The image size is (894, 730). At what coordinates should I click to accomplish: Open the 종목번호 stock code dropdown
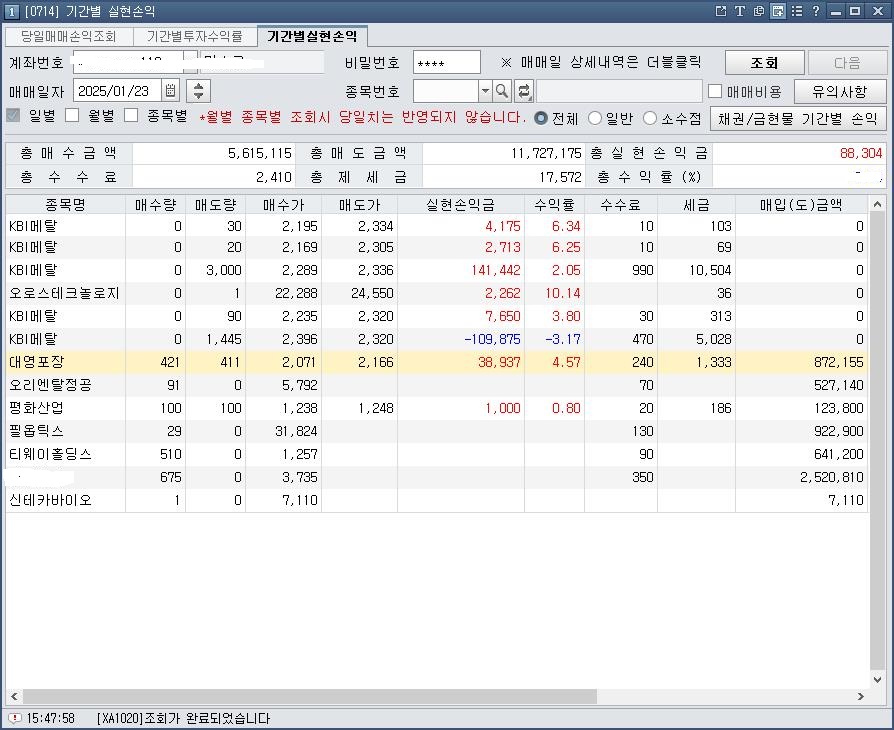pos(485,90)
